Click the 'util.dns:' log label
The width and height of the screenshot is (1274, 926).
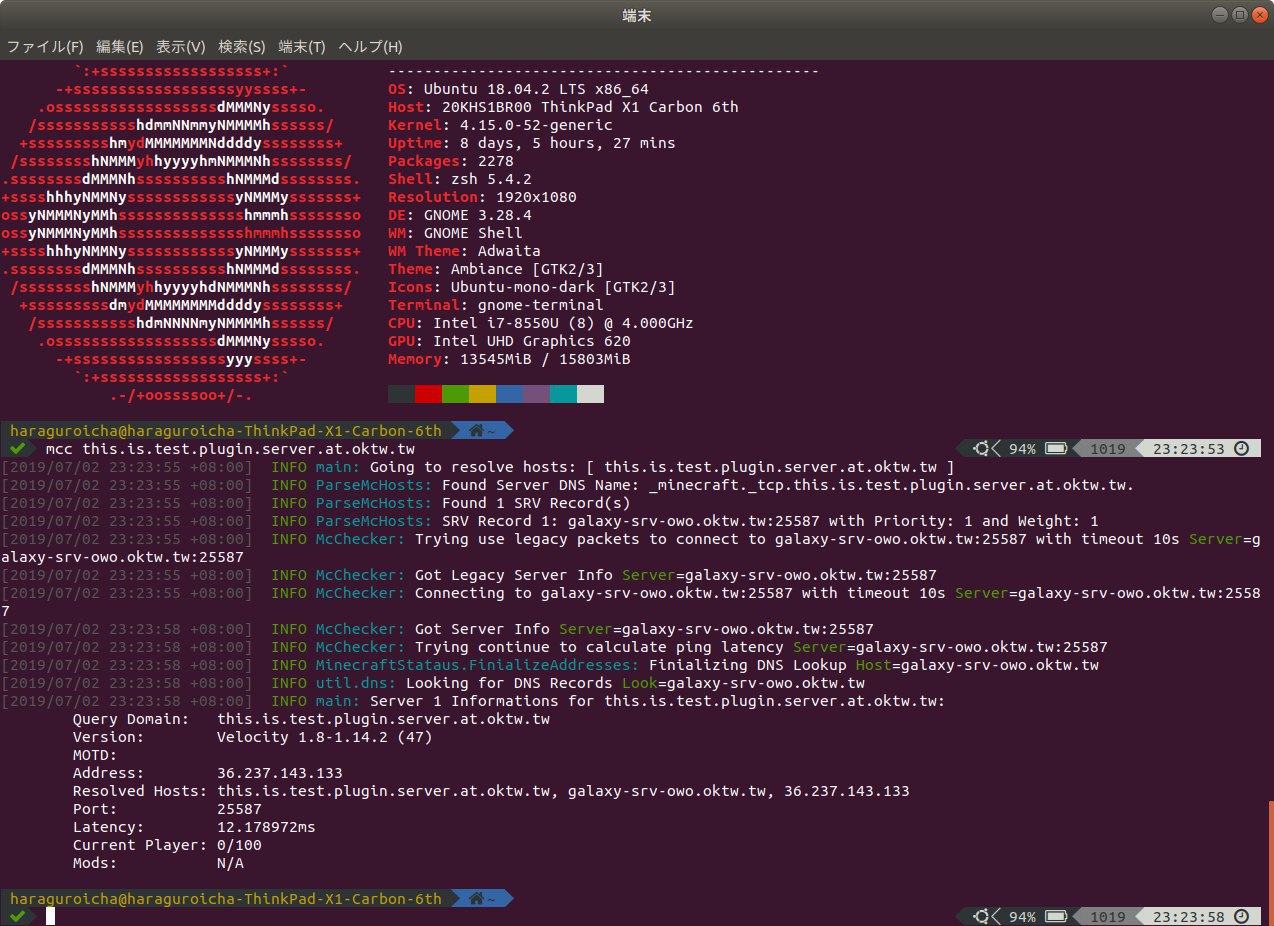point(356,683)
